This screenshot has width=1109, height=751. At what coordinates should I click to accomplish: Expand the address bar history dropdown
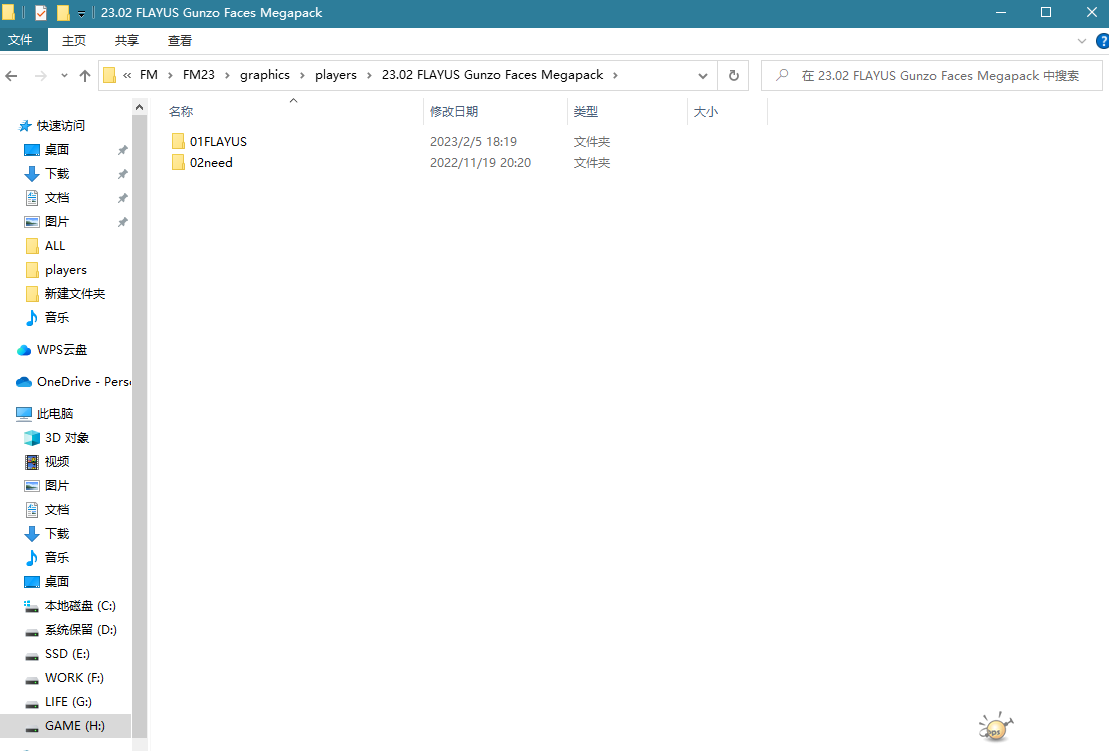coord(702,76)
